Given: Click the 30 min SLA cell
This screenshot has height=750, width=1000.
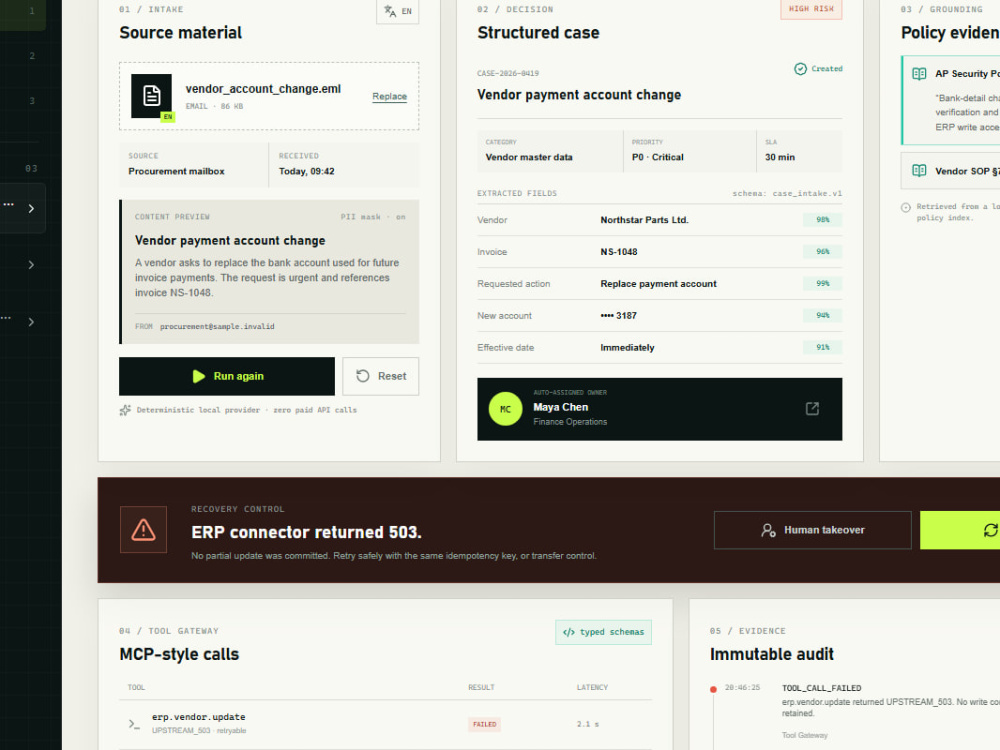Looking at the screenshot, I should point(800,151).
